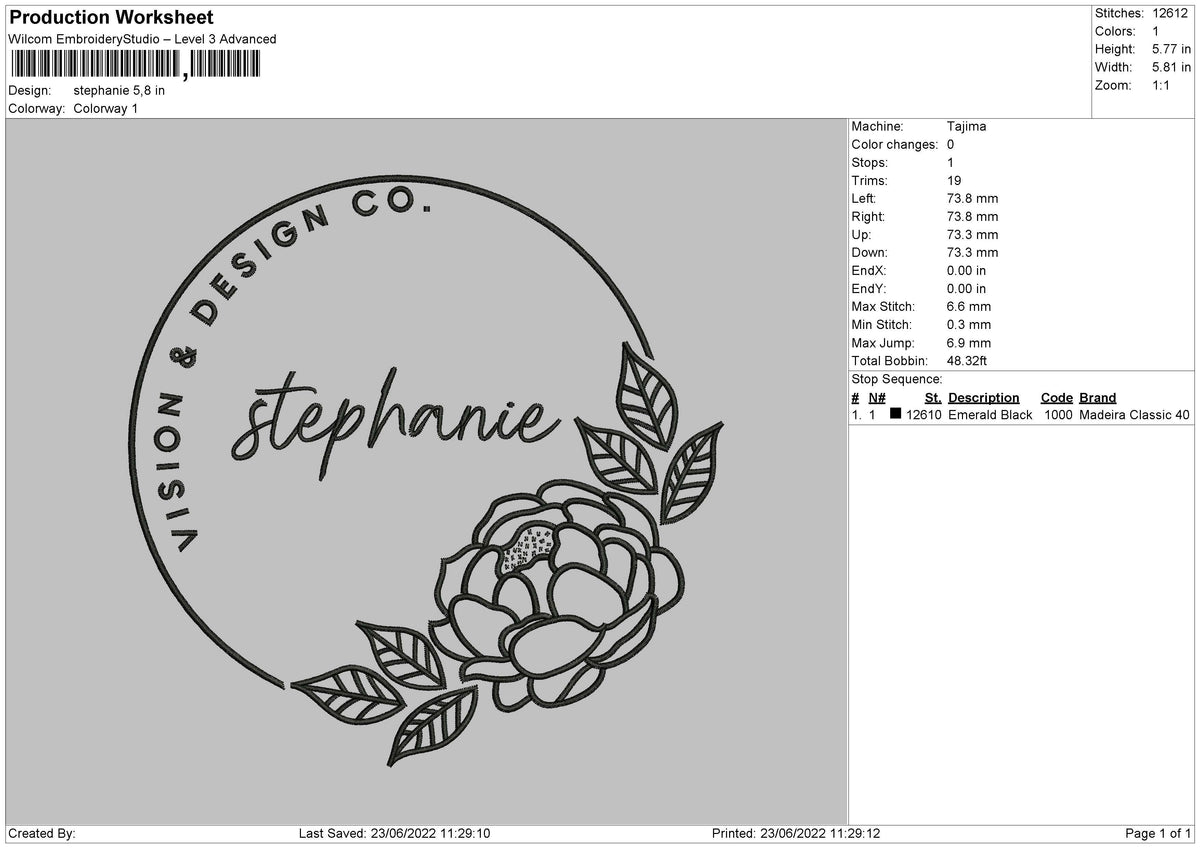This screenshot has width=1200, height=848.
Task: Select 'Wilcom EmbroideryStudio – Level 3 Advanced' text
Action: [x=142, y=39]
